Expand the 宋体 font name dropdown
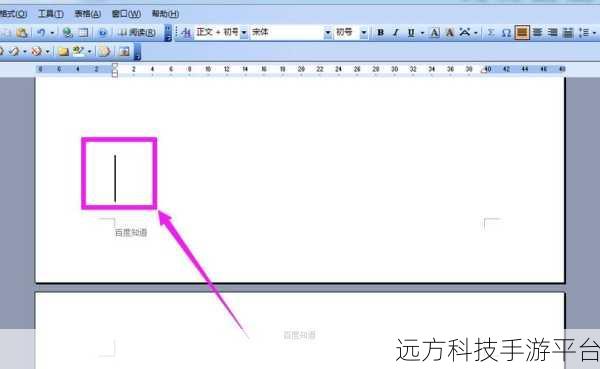600x369 pixels. pyautogui.click(x=328, y=33)
